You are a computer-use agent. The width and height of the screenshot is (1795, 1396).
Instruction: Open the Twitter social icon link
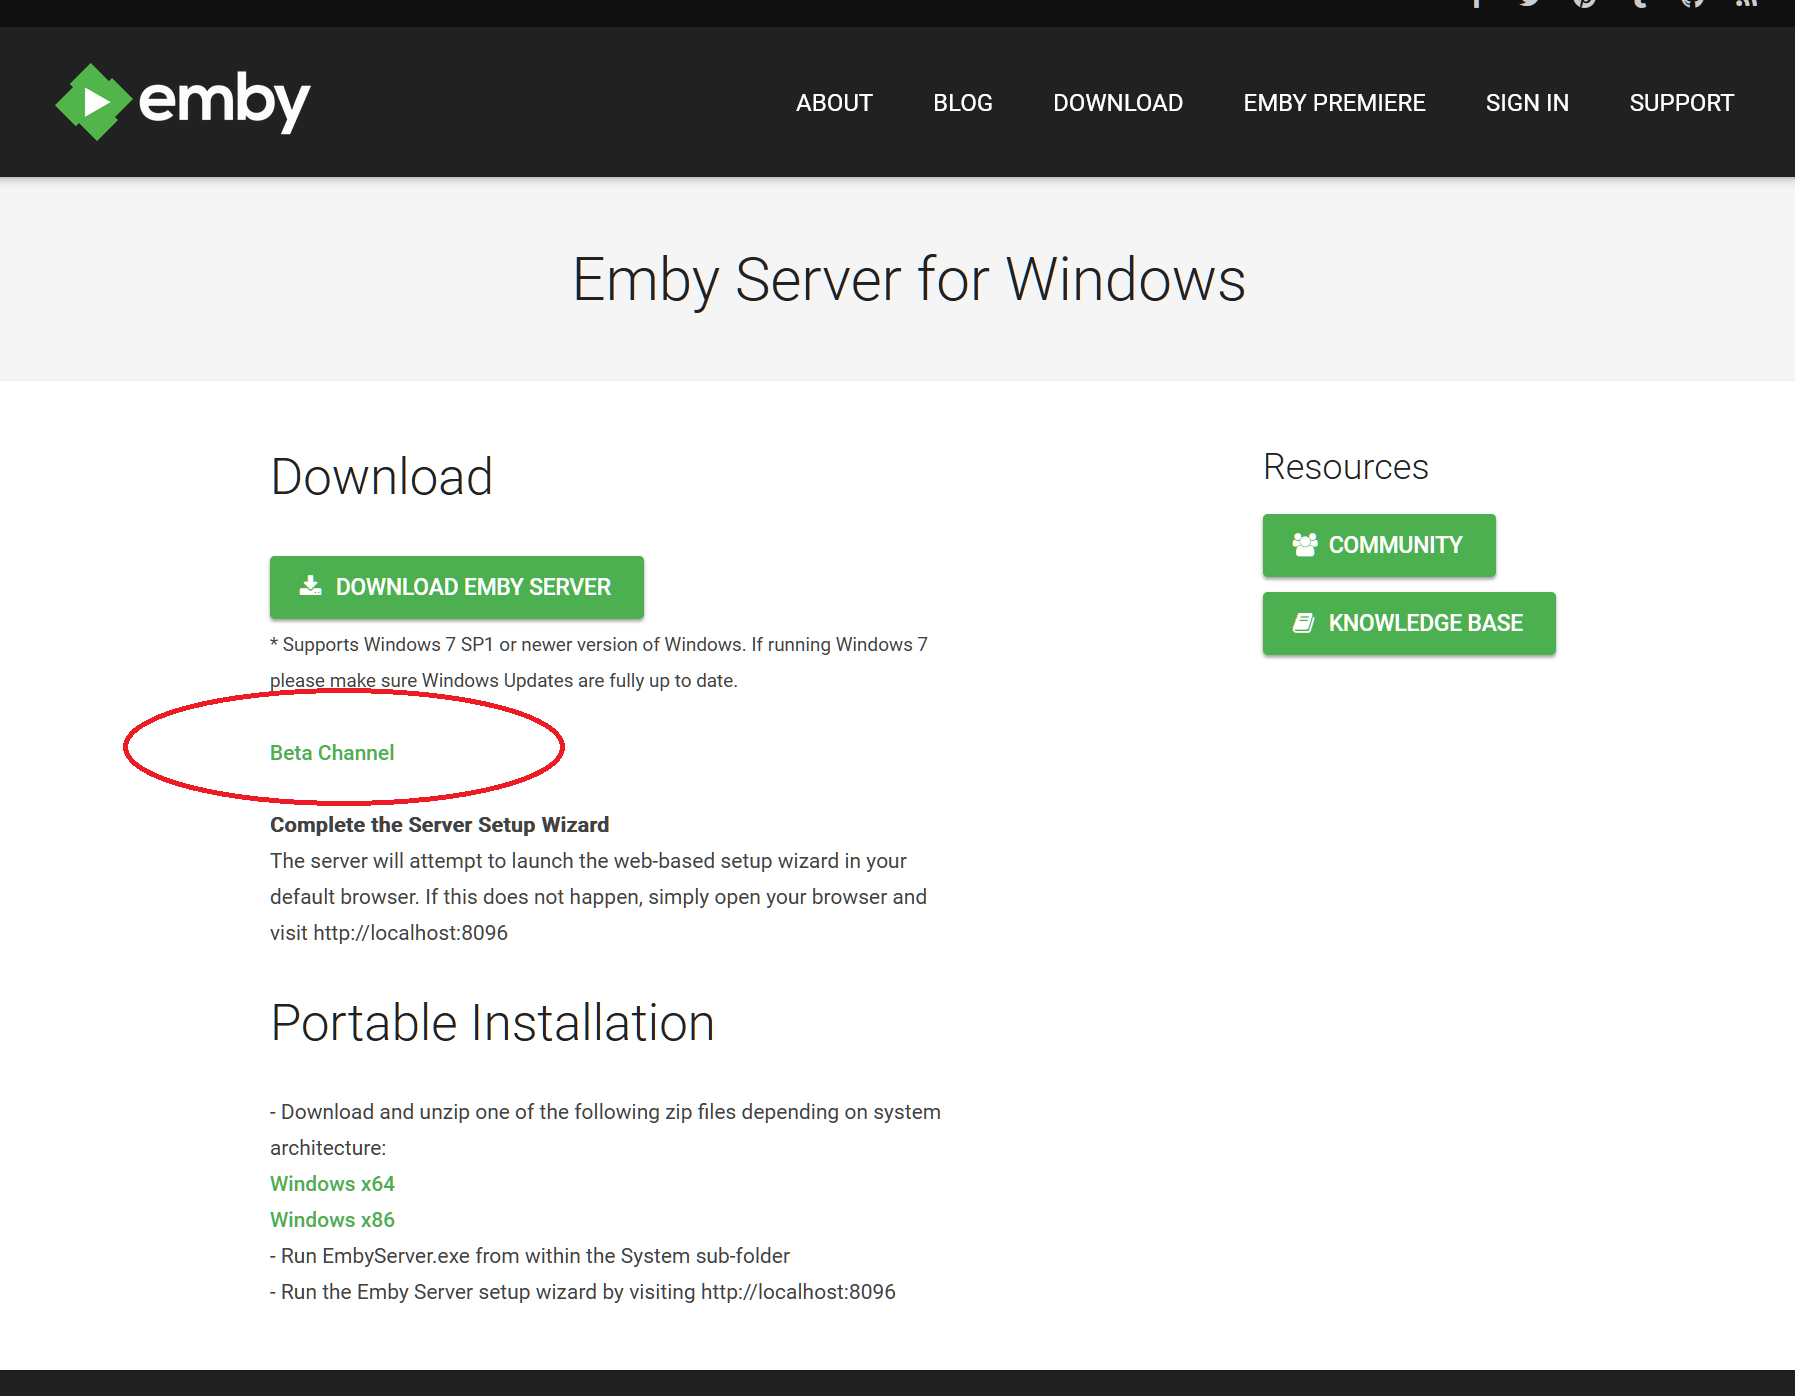(1530, 3)
